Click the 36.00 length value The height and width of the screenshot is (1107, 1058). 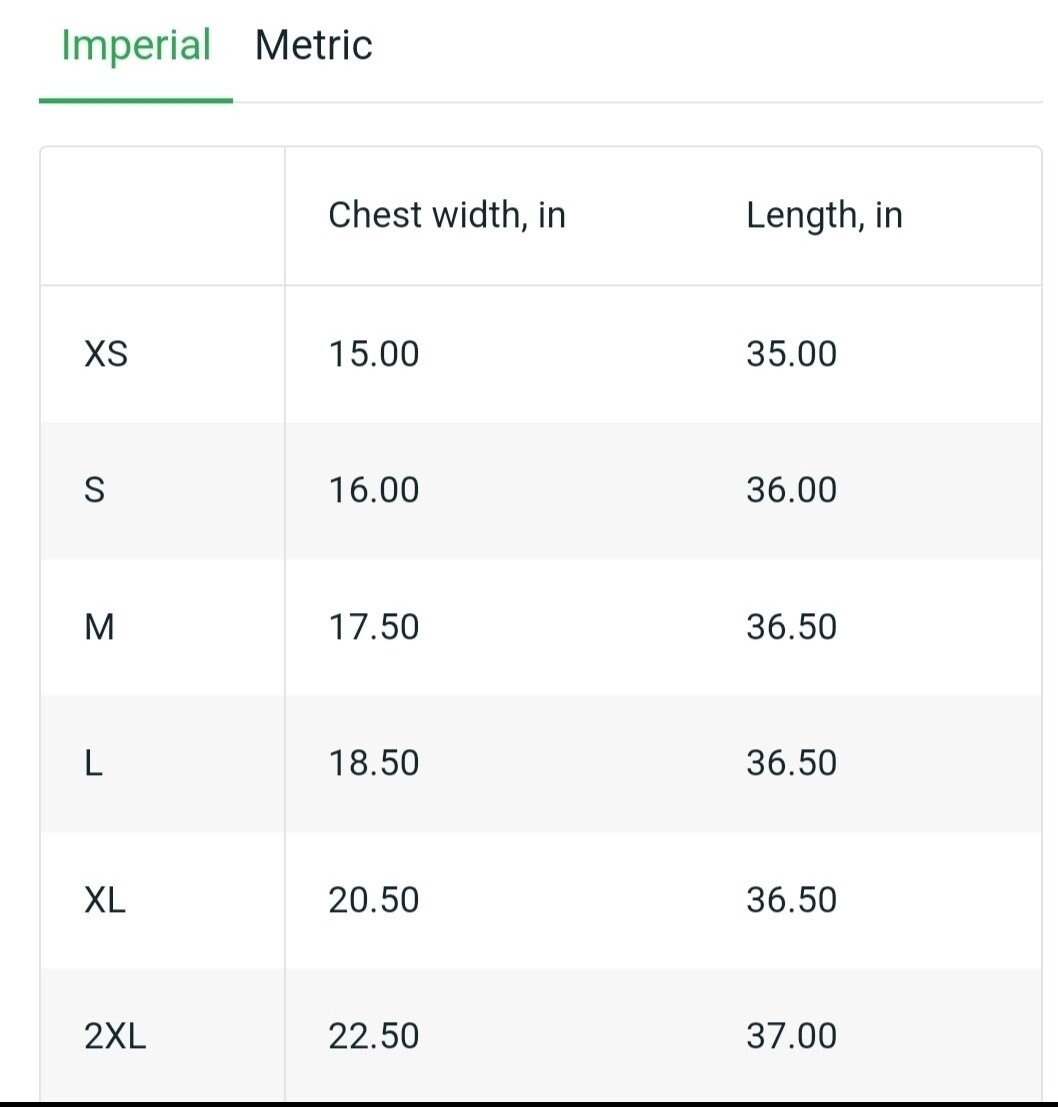pyautogui.click(x=792, y=490)
